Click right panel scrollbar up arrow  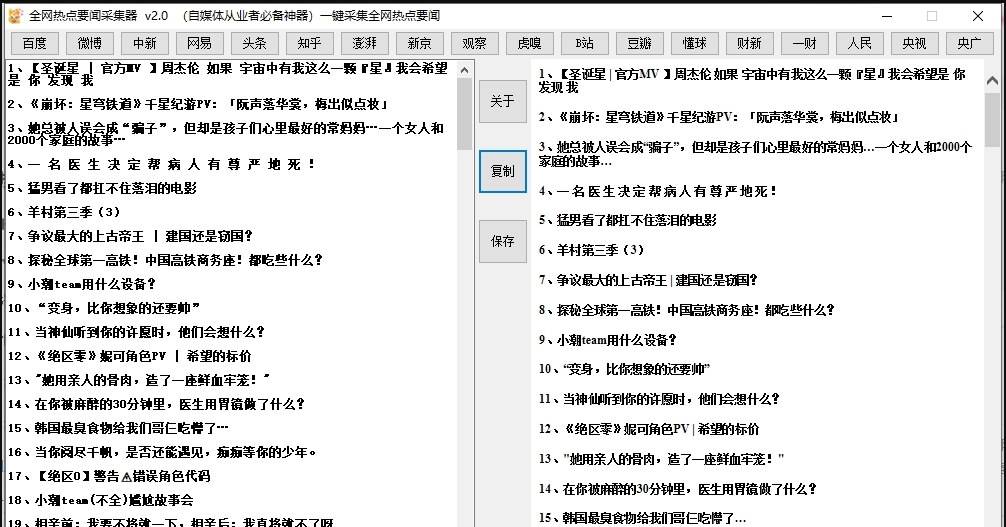coord(992,81)
